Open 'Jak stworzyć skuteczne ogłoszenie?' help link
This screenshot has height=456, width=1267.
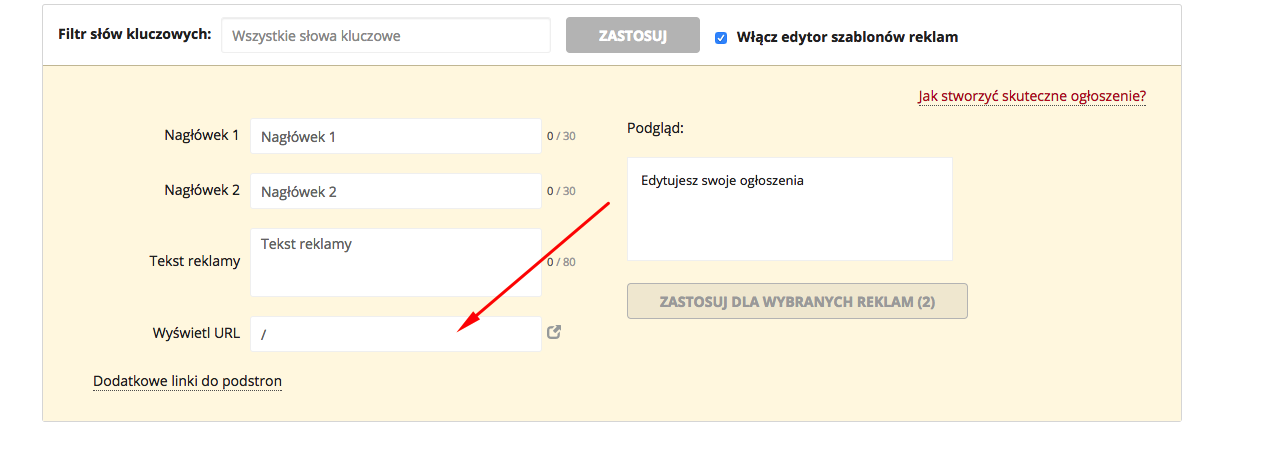[x=1032, y=96]
